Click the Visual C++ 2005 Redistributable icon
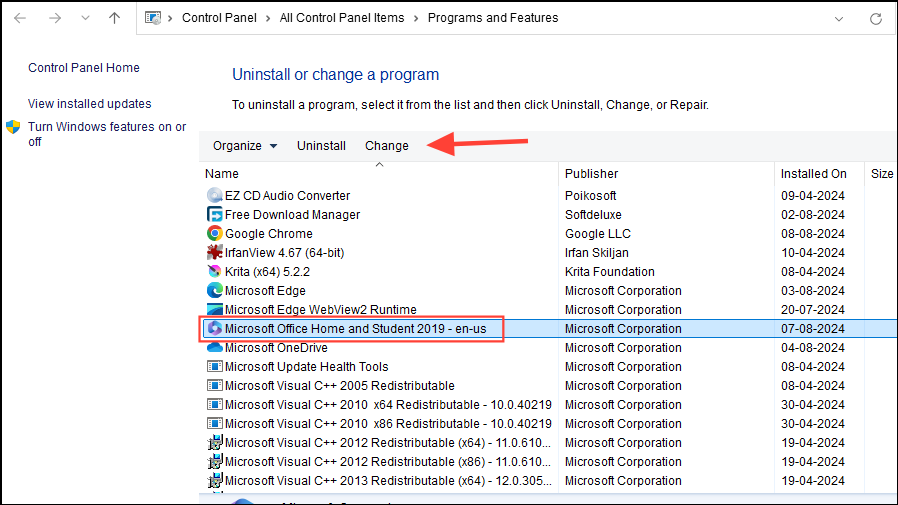The height and width of the screenshot is (505, 898). tap(215, 385)
